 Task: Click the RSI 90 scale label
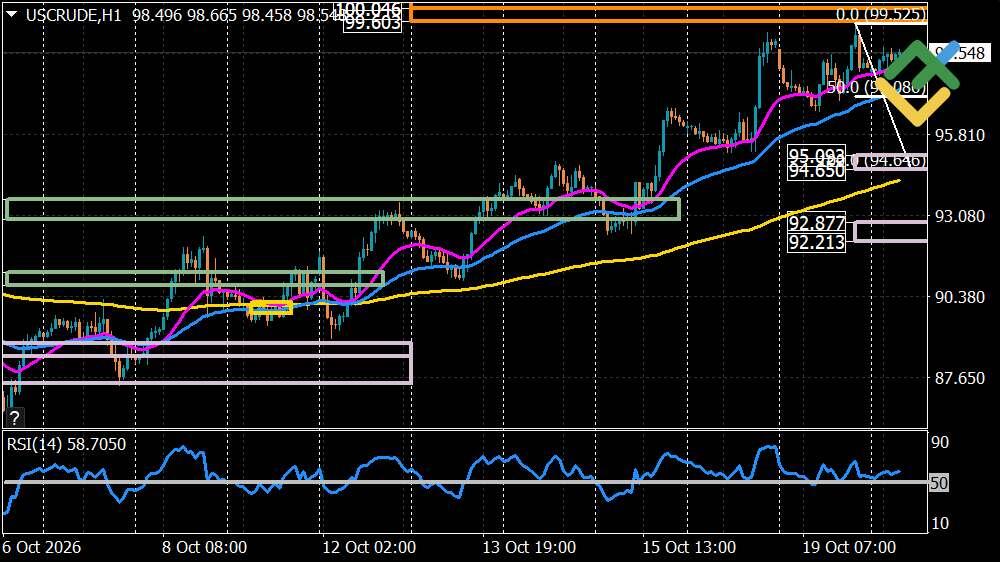(940, 442)
